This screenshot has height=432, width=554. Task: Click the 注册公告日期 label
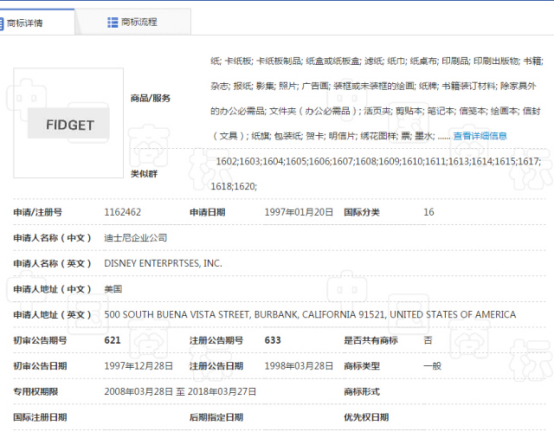(x=216, y=366)
